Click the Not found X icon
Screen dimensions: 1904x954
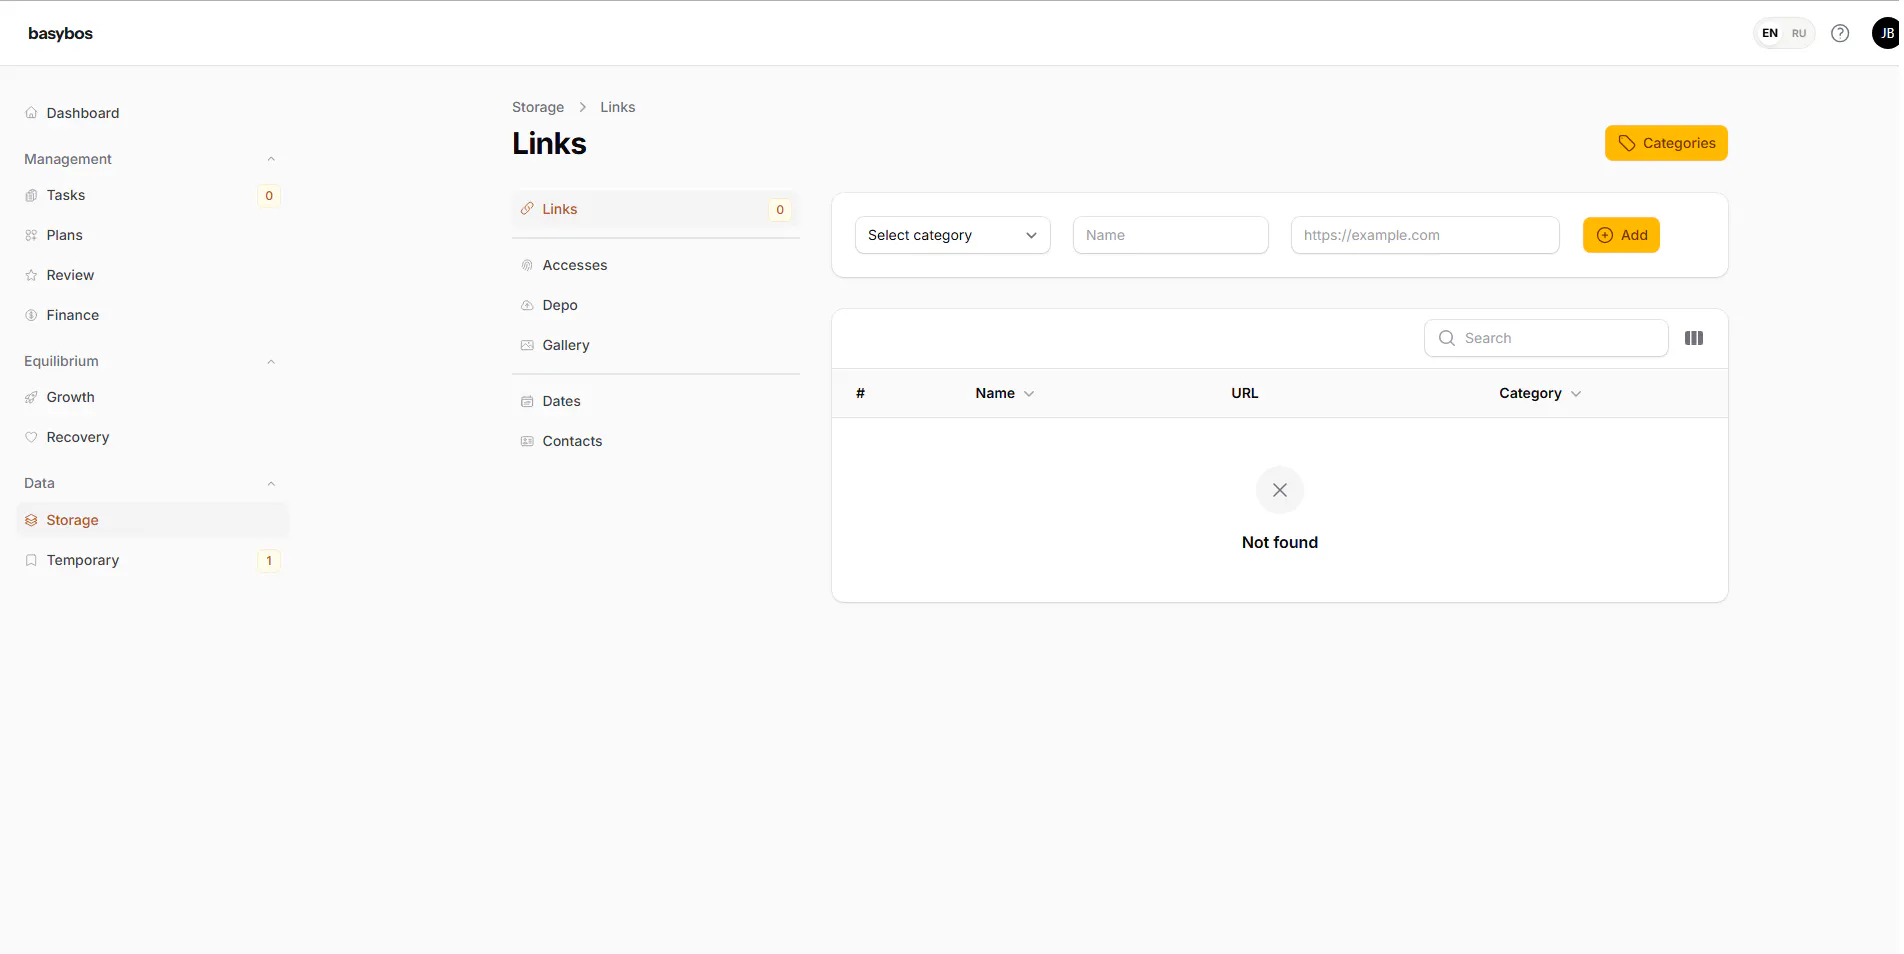(1280, 490)
